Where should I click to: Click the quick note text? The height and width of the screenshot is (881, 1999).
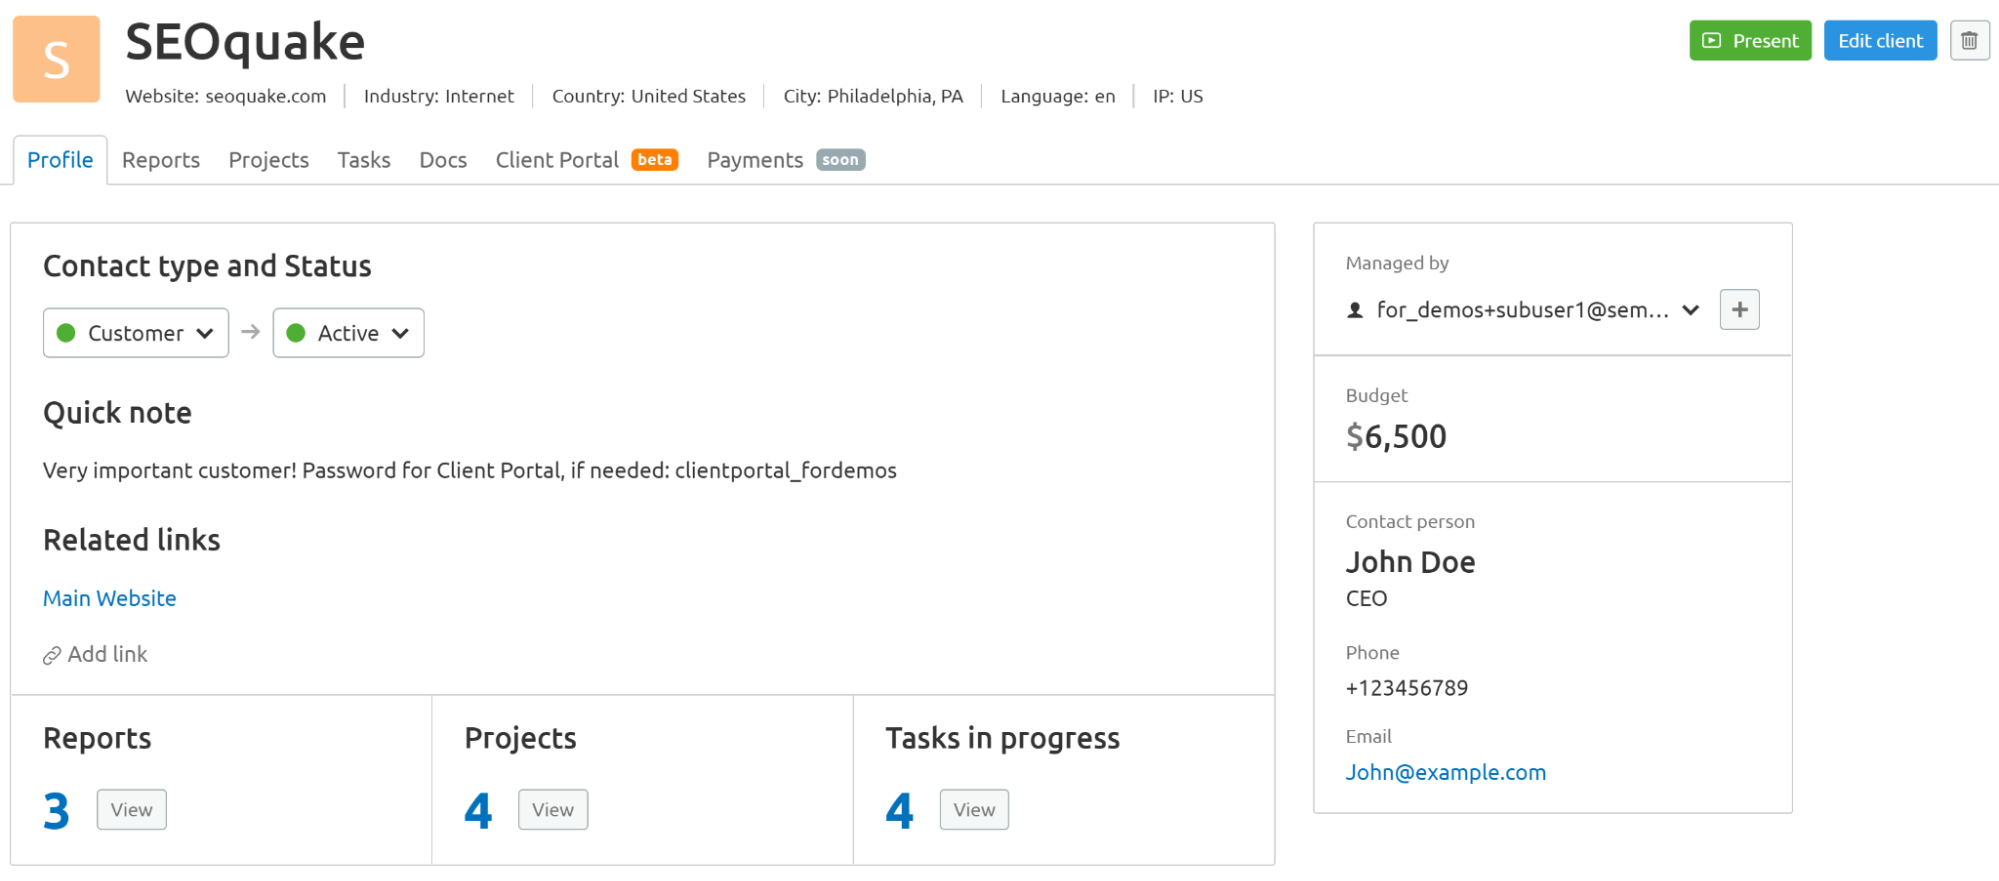click(470, 470)
